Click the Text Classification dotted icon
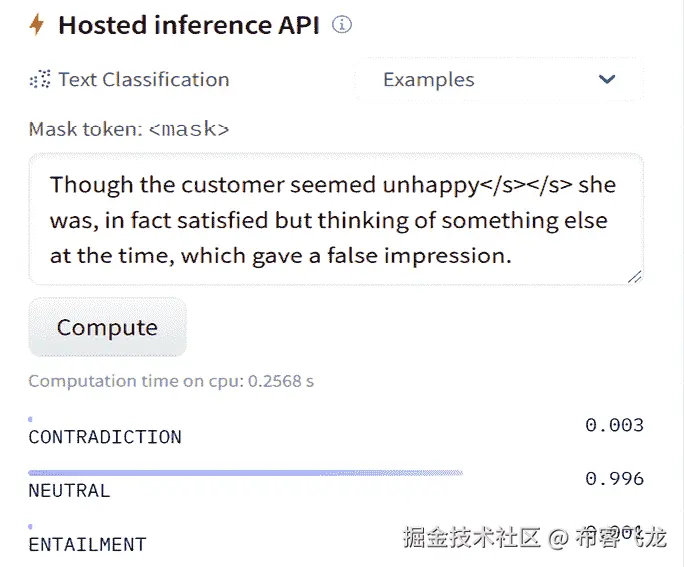 click(40, 80)
